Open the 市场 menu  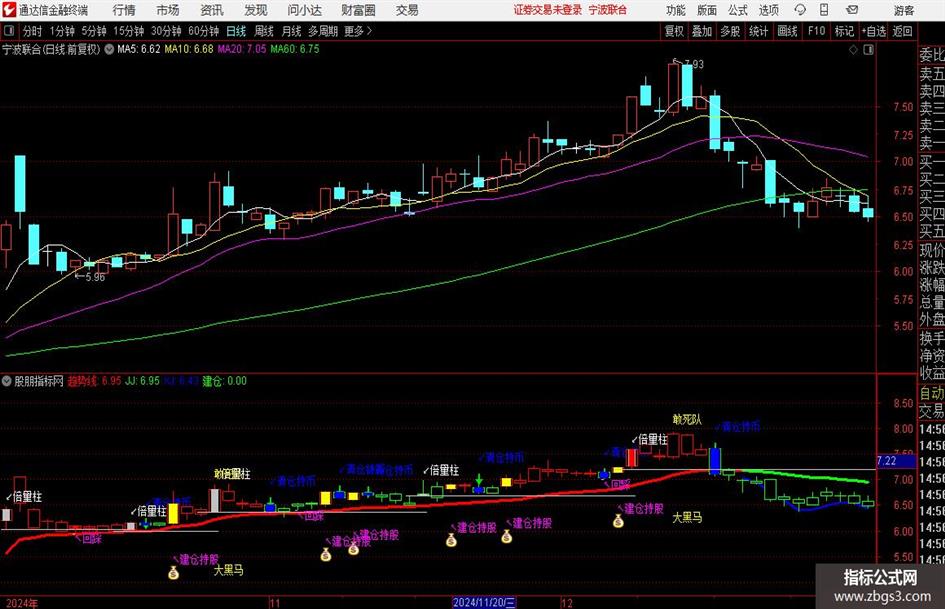[168, 10]
